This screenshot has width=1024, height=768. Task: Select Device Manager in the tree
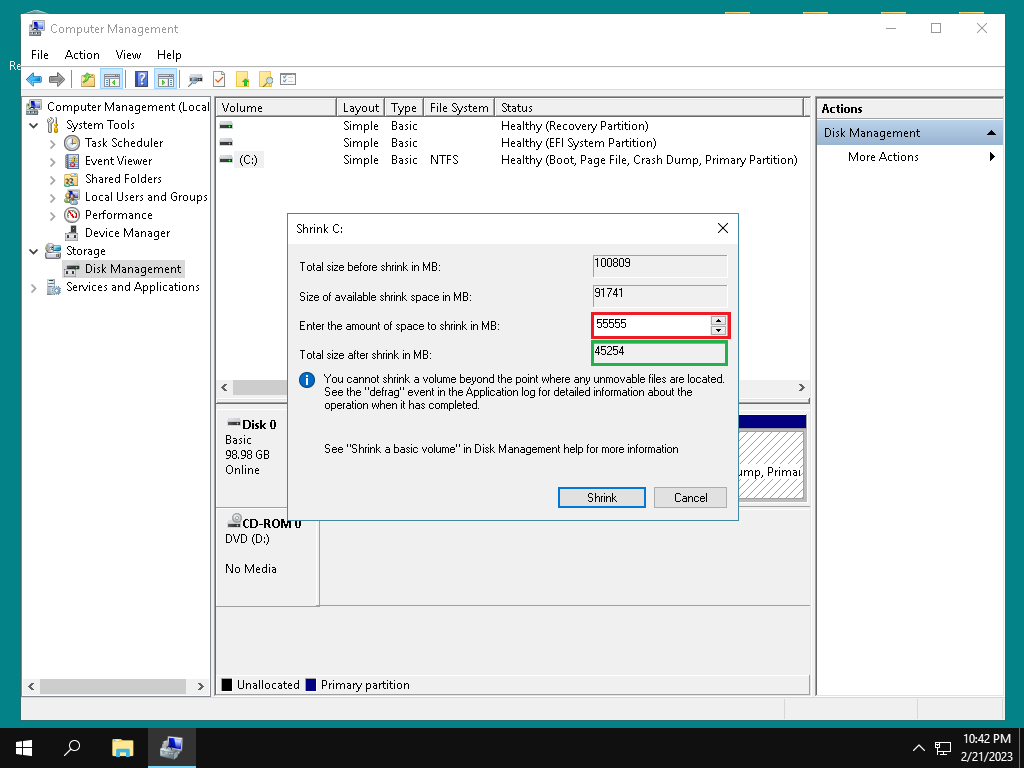[127, 233]
